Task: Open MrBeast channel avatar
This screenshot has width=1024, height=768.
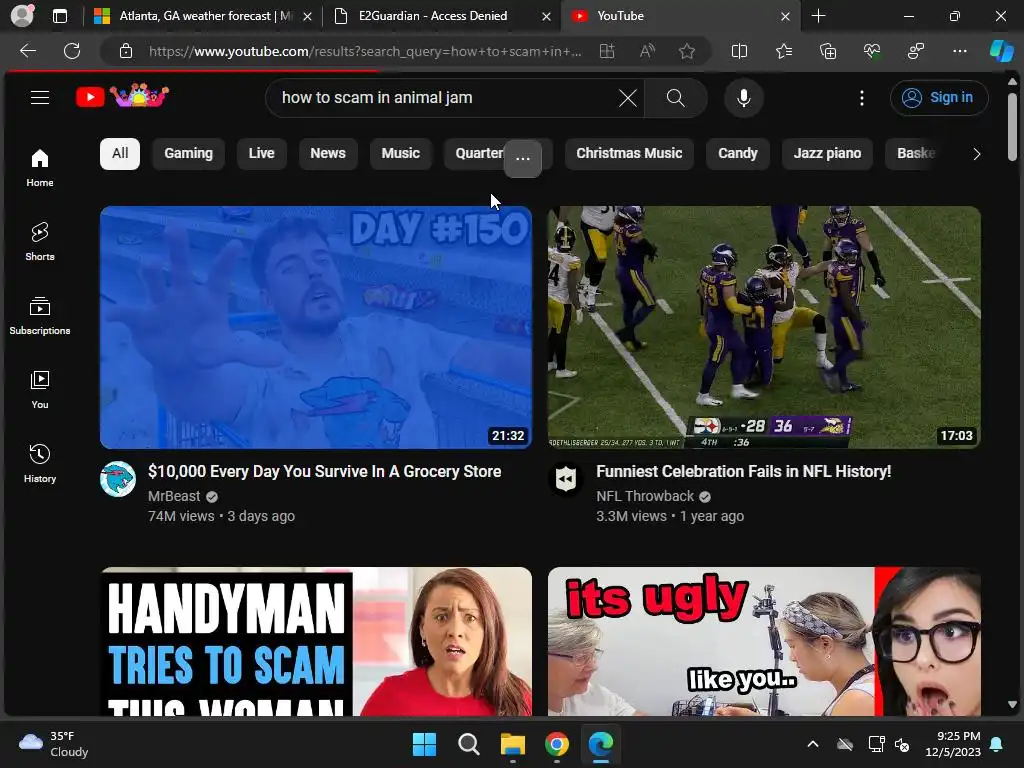Action: point(118,479)
